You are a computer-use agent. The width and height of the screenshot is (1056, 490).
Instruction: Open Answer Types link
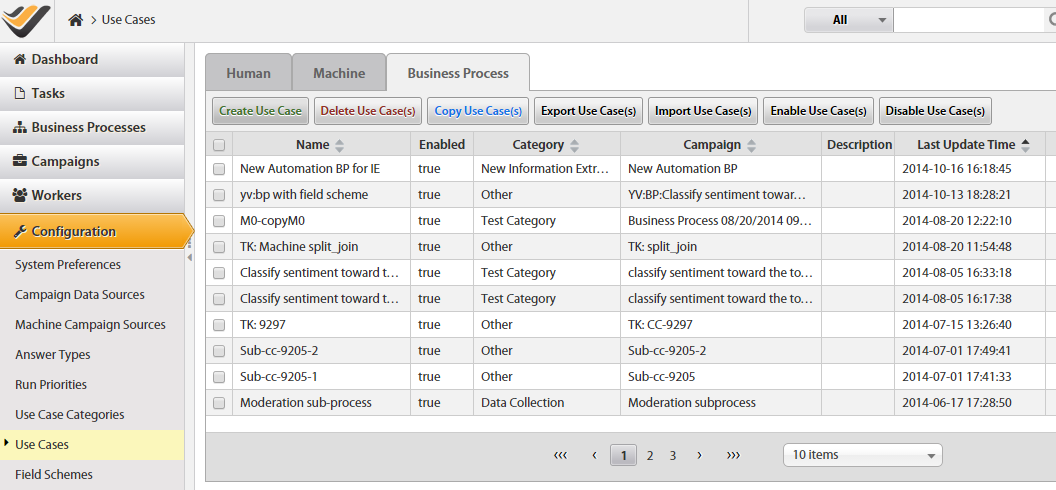53,355
